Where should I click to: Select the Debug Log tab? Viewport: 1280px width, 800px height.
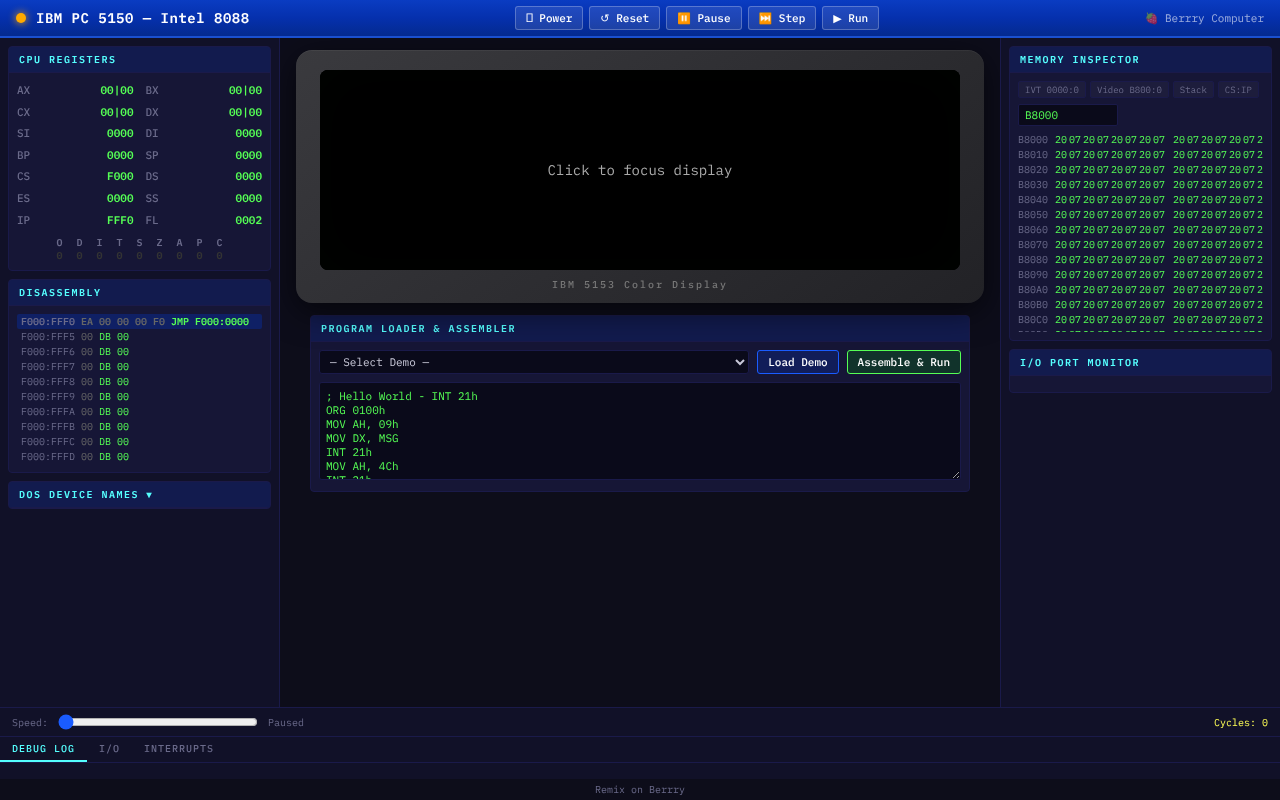click(x=43, y=749)
